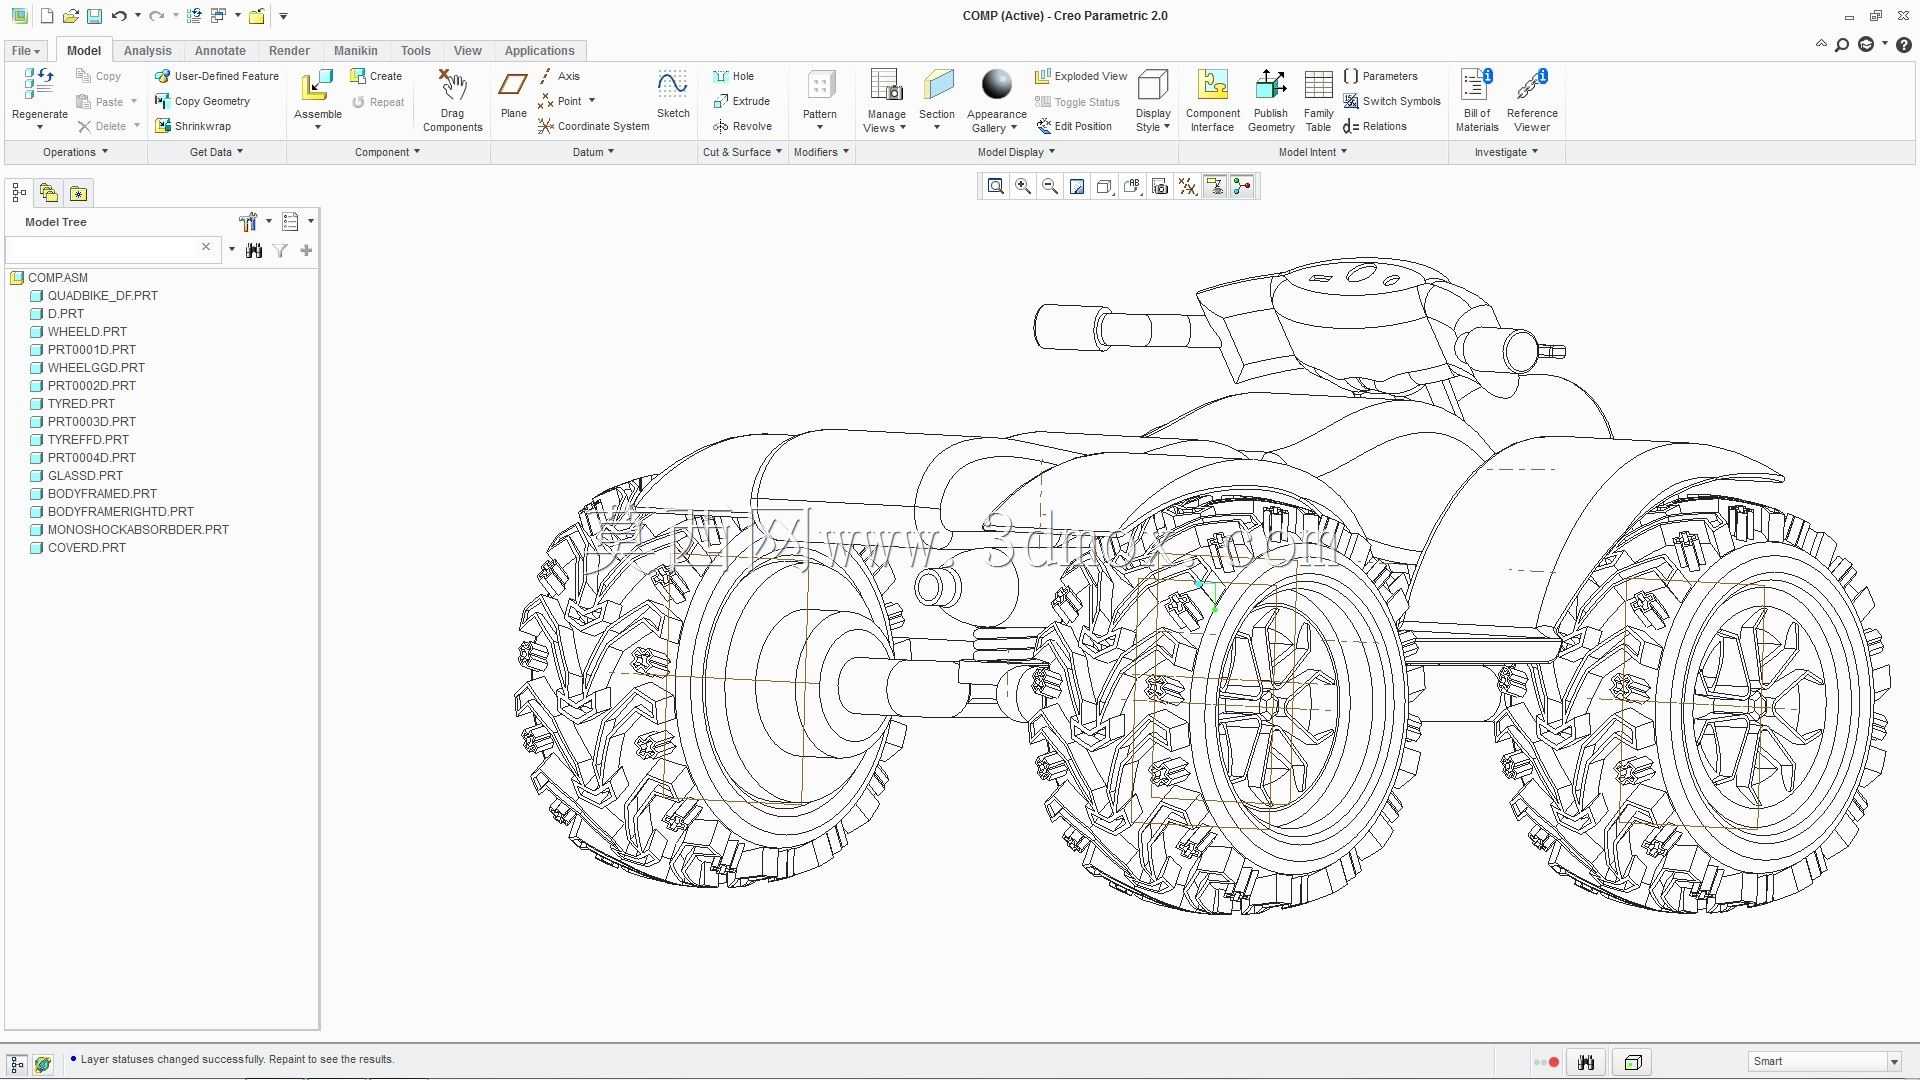Toggle Exploded View
1920x1080 pixels.
click(x=1081, y=76)
